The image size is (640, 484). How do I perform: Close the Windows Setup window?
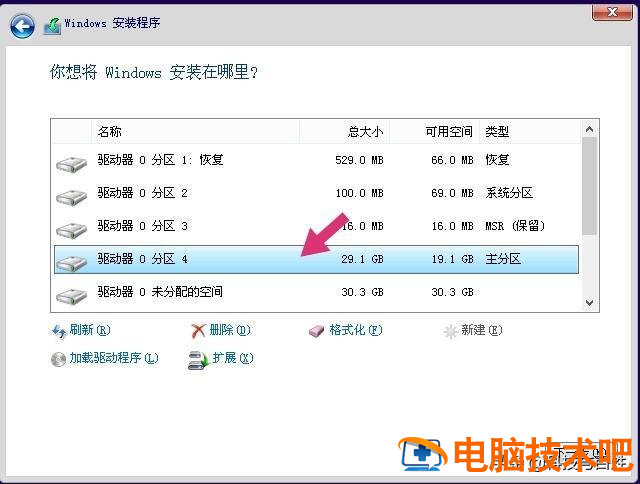pos(612,12)
